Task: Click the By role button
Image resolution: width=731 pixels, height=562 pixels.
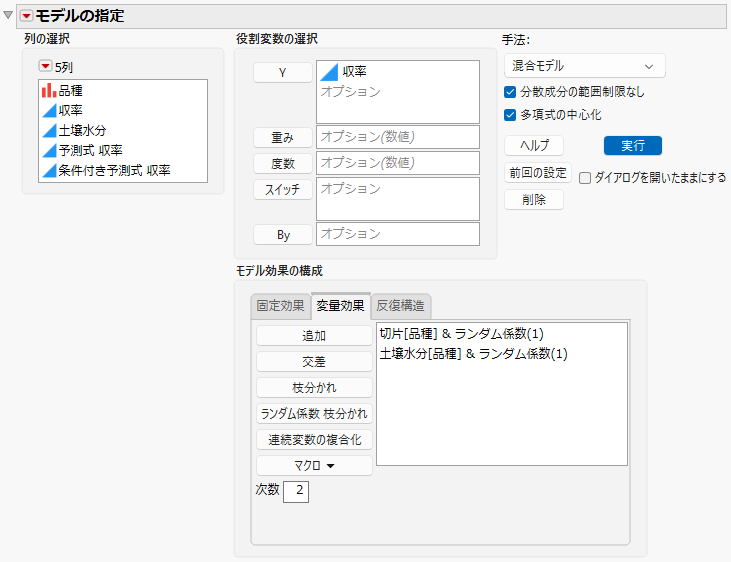Action: click(283, 235)
